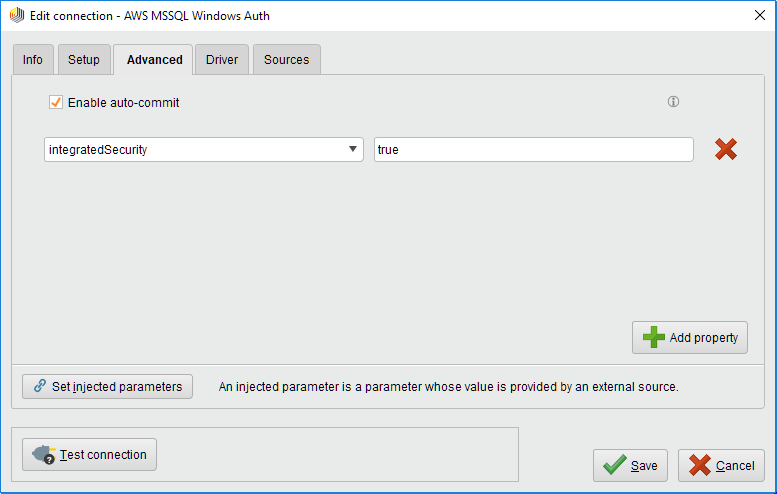Test the connection
Image resolution: width=777 pixels, height=494 pixels.
pos(90,454)
